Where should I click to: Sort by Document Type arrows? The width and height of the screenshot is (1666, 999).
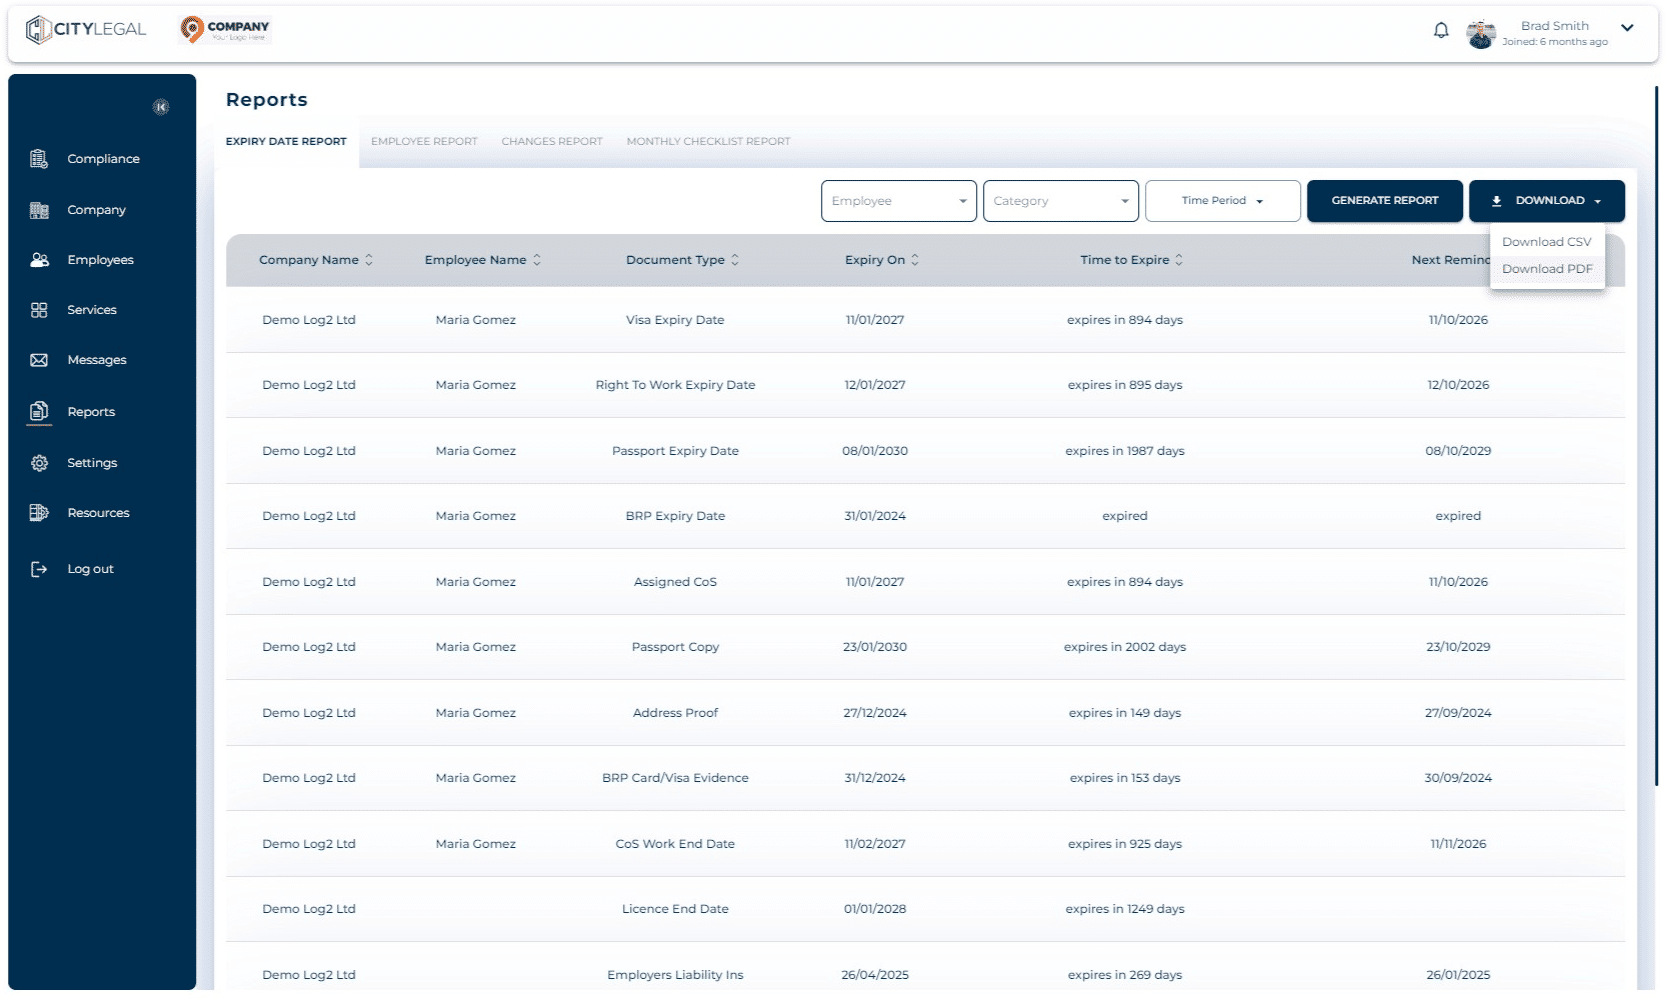click(x=735, y=260)
